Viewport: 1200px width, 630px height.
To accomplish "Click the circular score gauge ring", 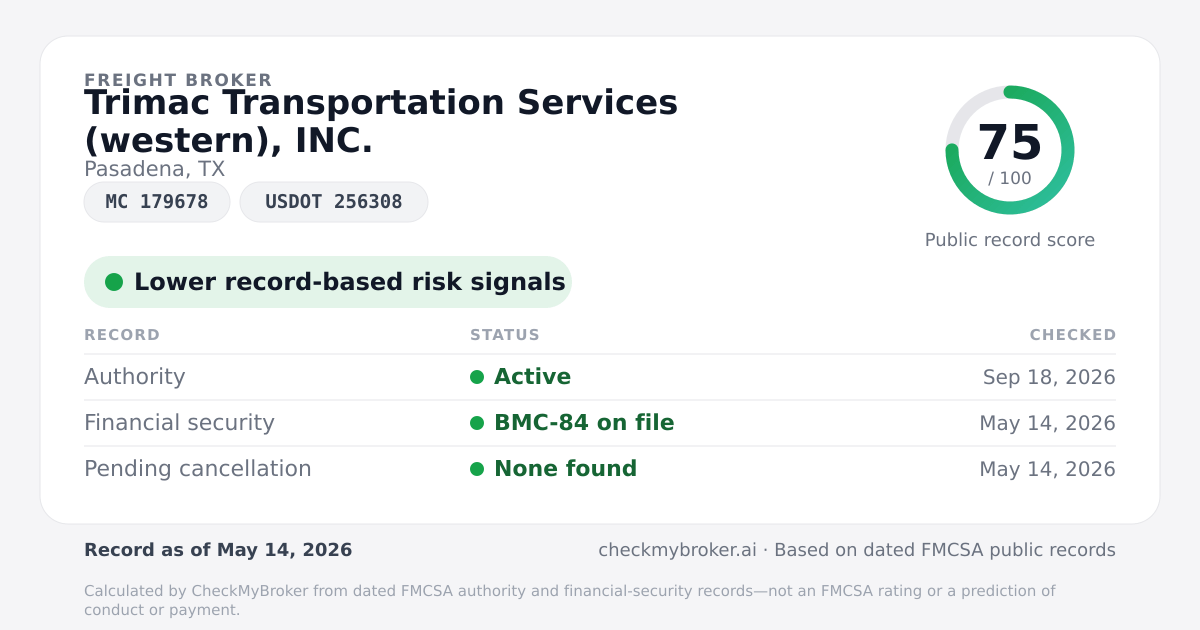I will coord(1010,150).
